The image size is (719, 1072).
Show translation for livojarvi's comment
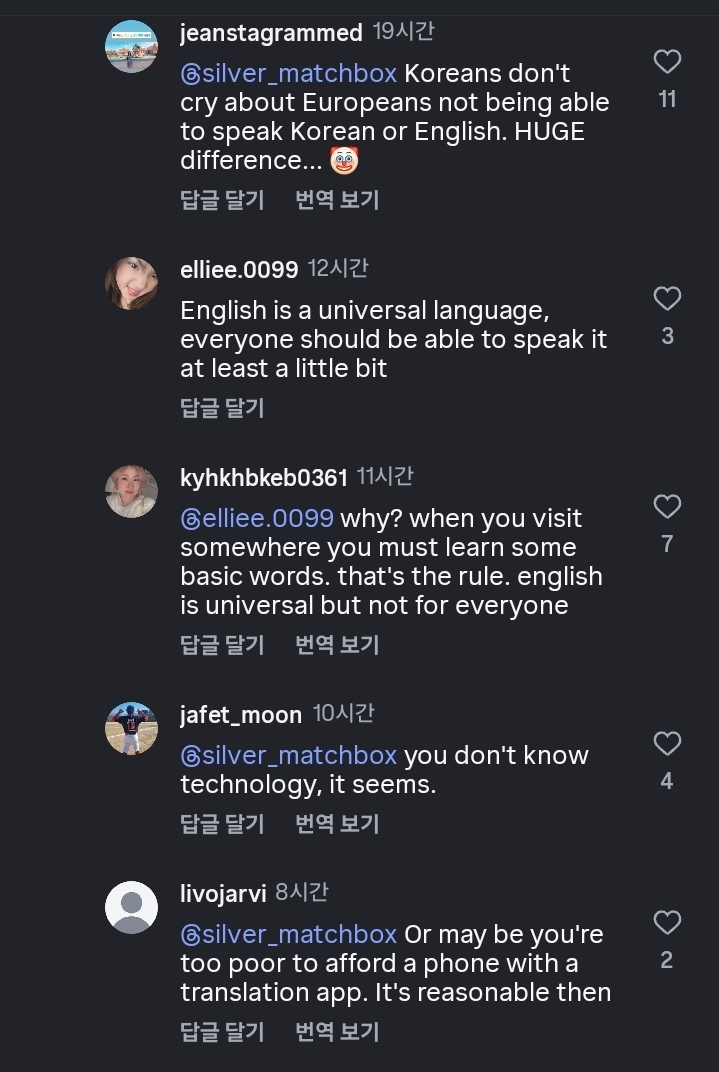(337, 1032)
